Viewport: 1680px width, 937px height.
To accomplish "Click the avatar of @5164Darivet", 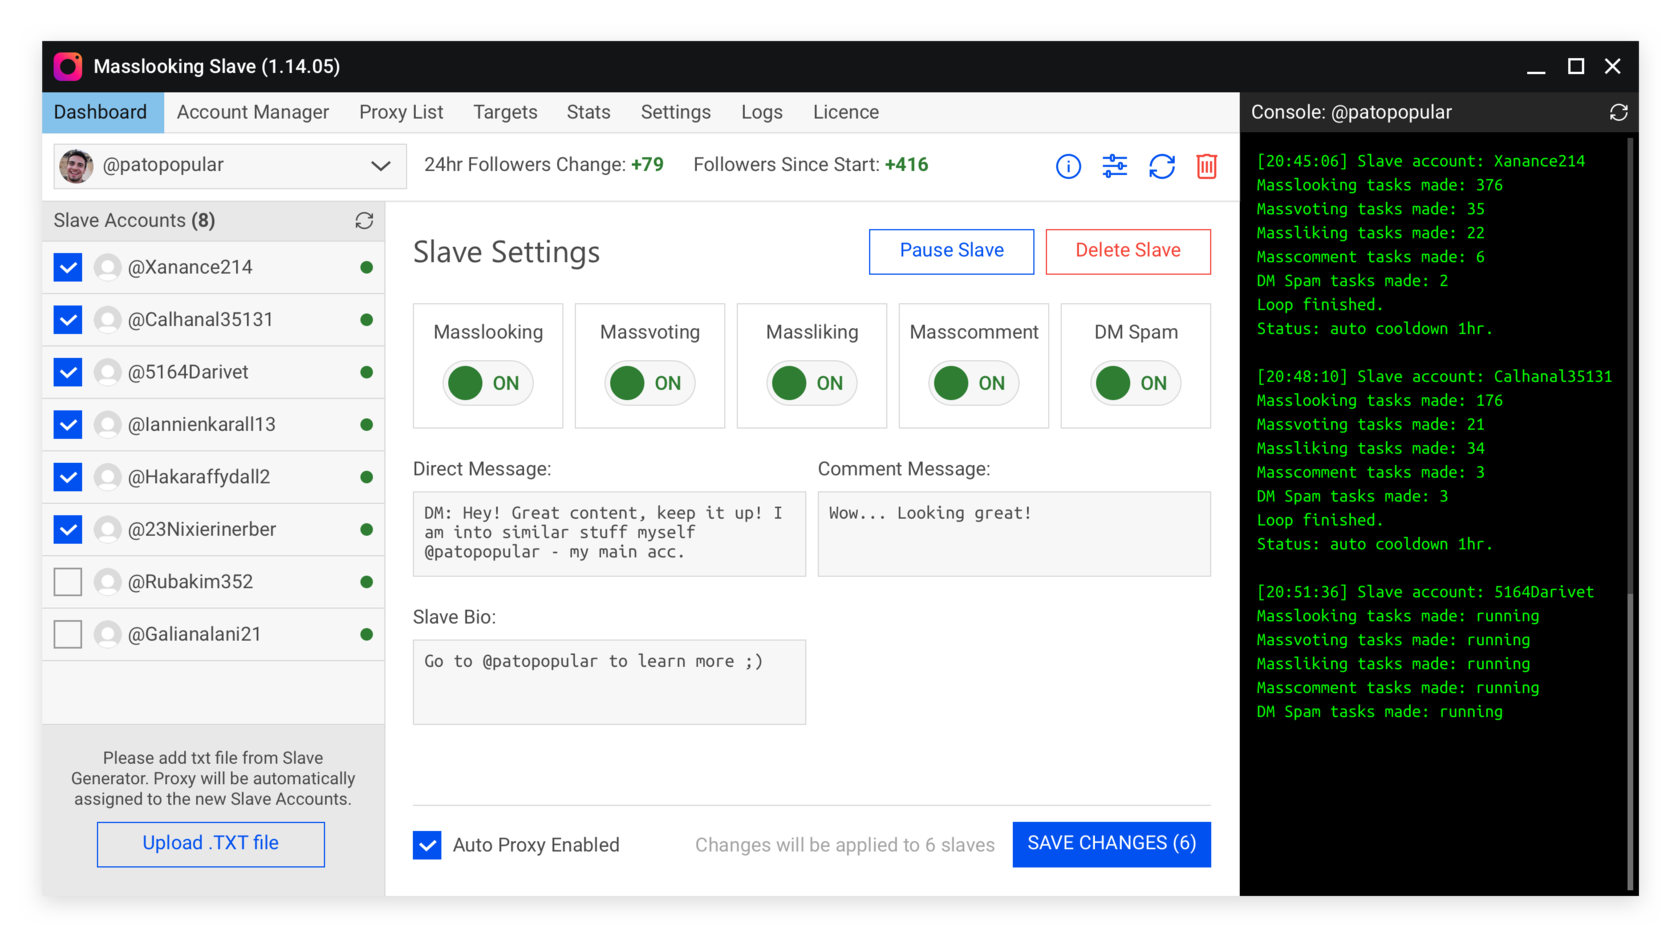I will [107, 373].
